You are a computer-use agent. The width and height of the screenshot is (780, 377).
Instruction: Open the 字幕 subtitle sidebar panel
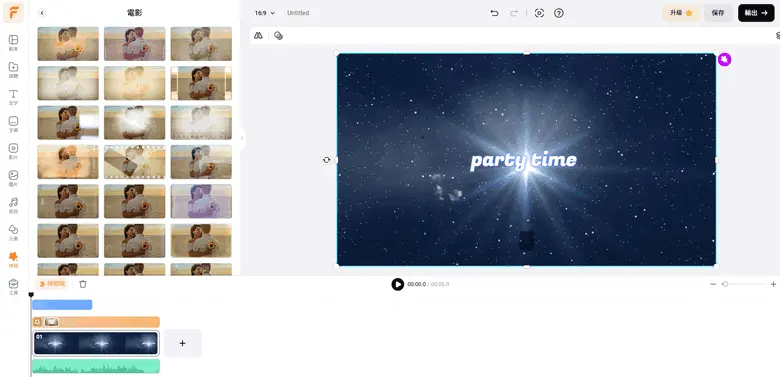13,124
